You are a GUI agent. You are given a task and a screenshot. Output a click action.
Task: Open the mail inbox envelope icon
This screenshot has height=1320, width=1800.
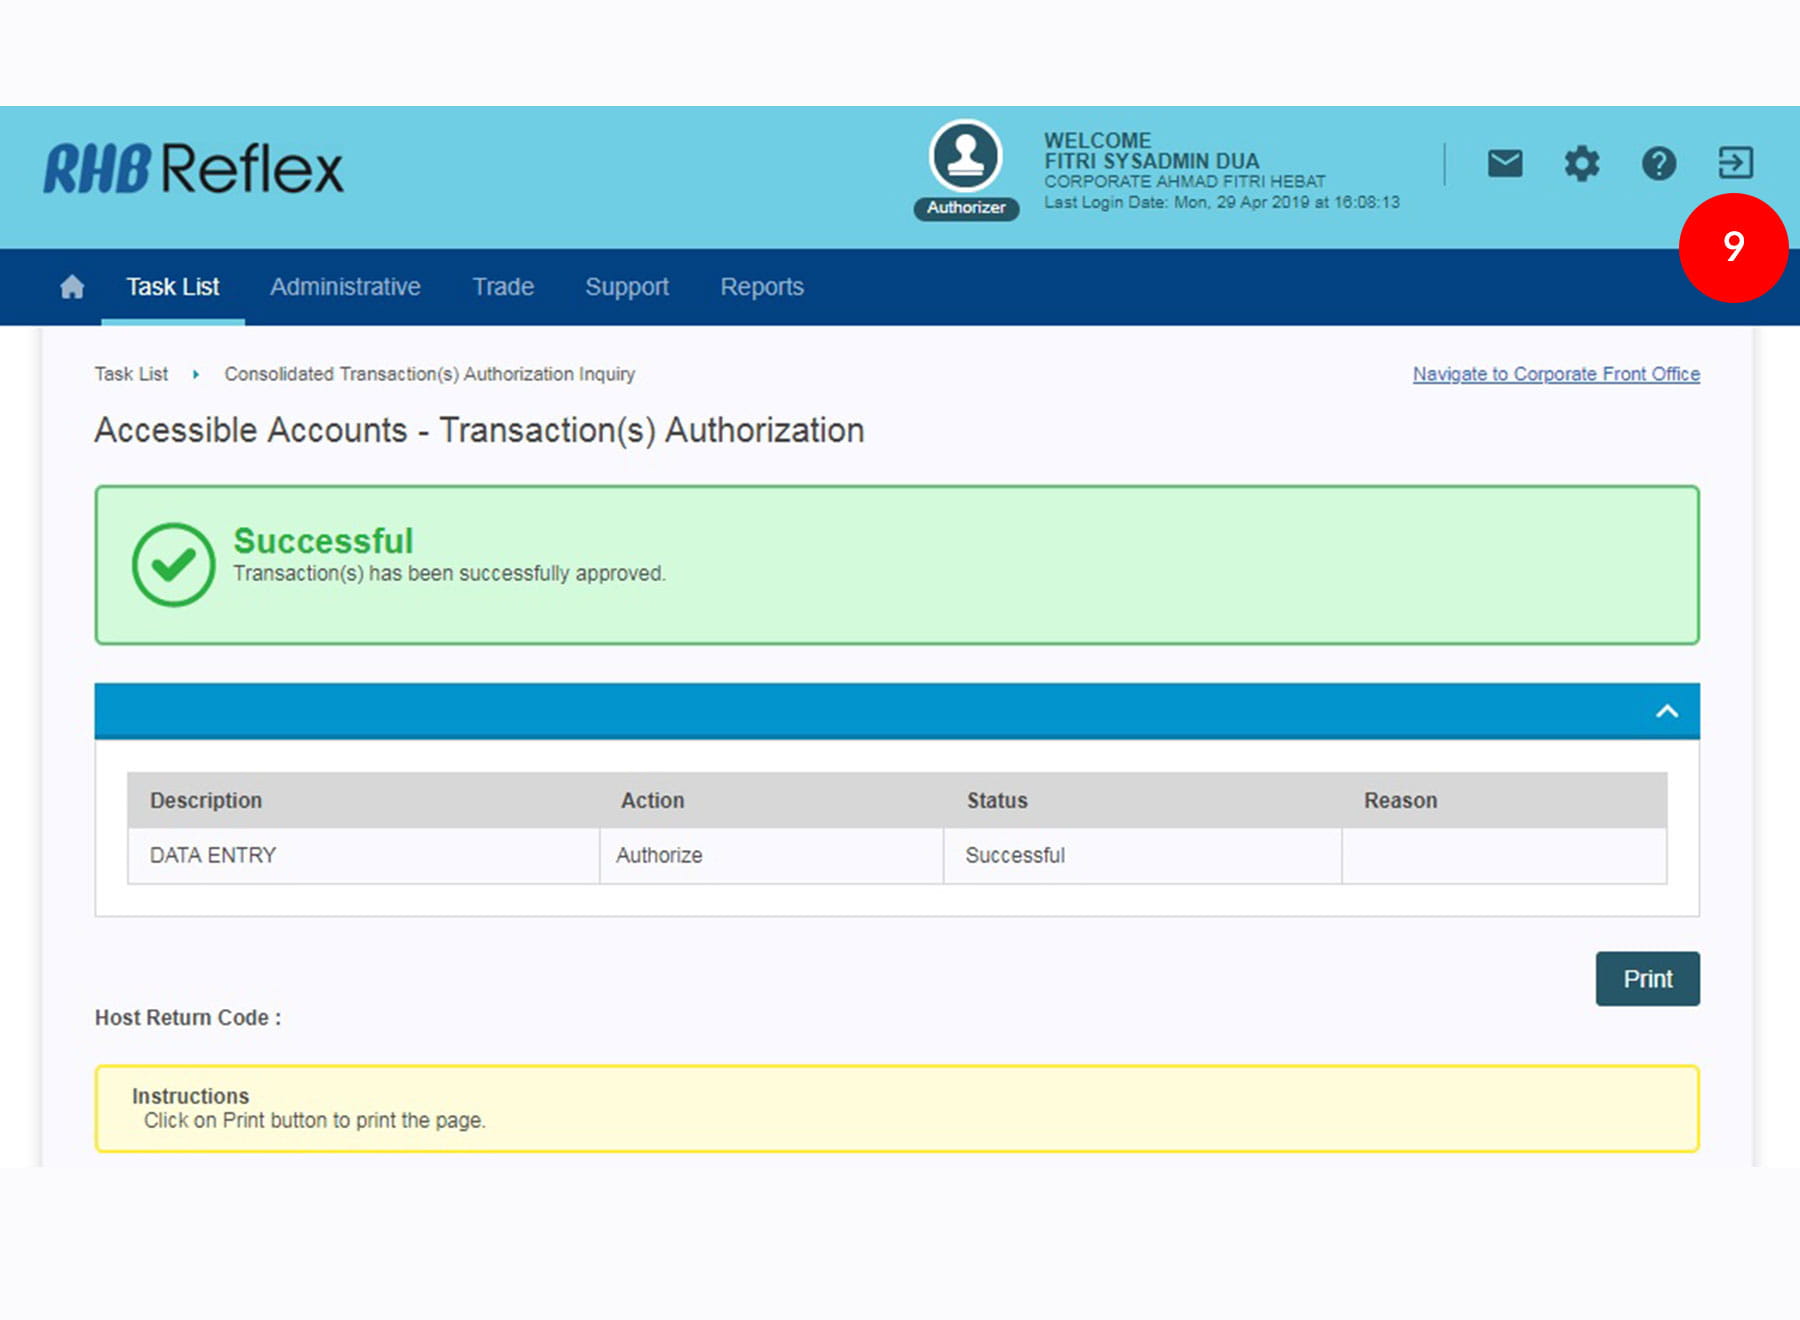(x=1504, y=163)
